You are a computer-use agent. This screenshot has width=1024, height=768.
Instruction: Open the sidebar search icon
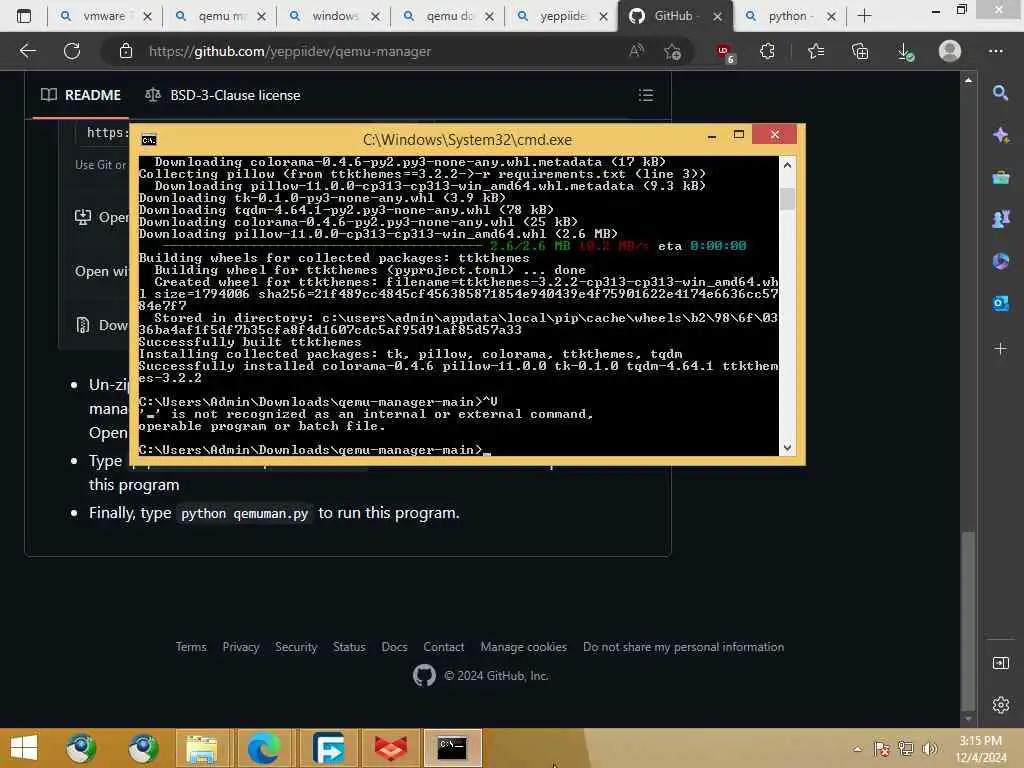[x=1000, y=93]
